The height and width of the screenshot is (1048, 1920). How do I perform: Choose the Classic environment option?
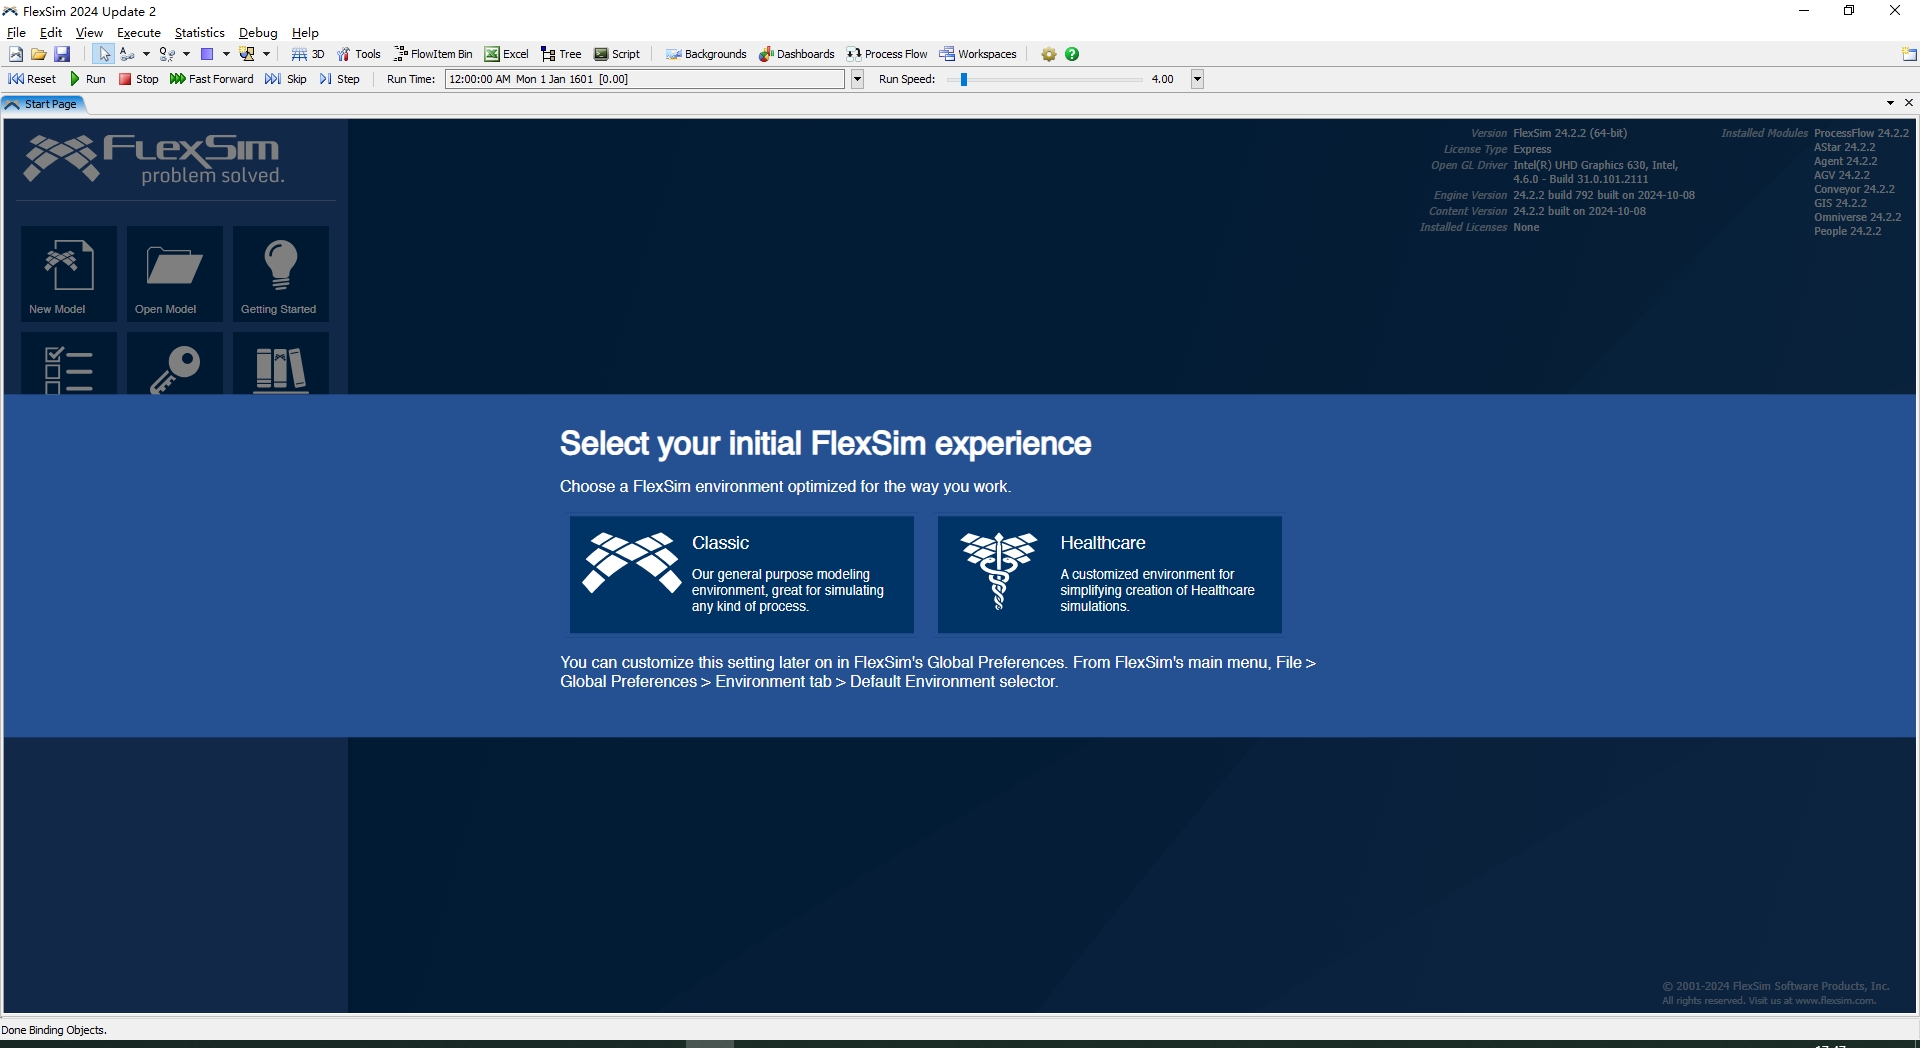coord(741,574)
